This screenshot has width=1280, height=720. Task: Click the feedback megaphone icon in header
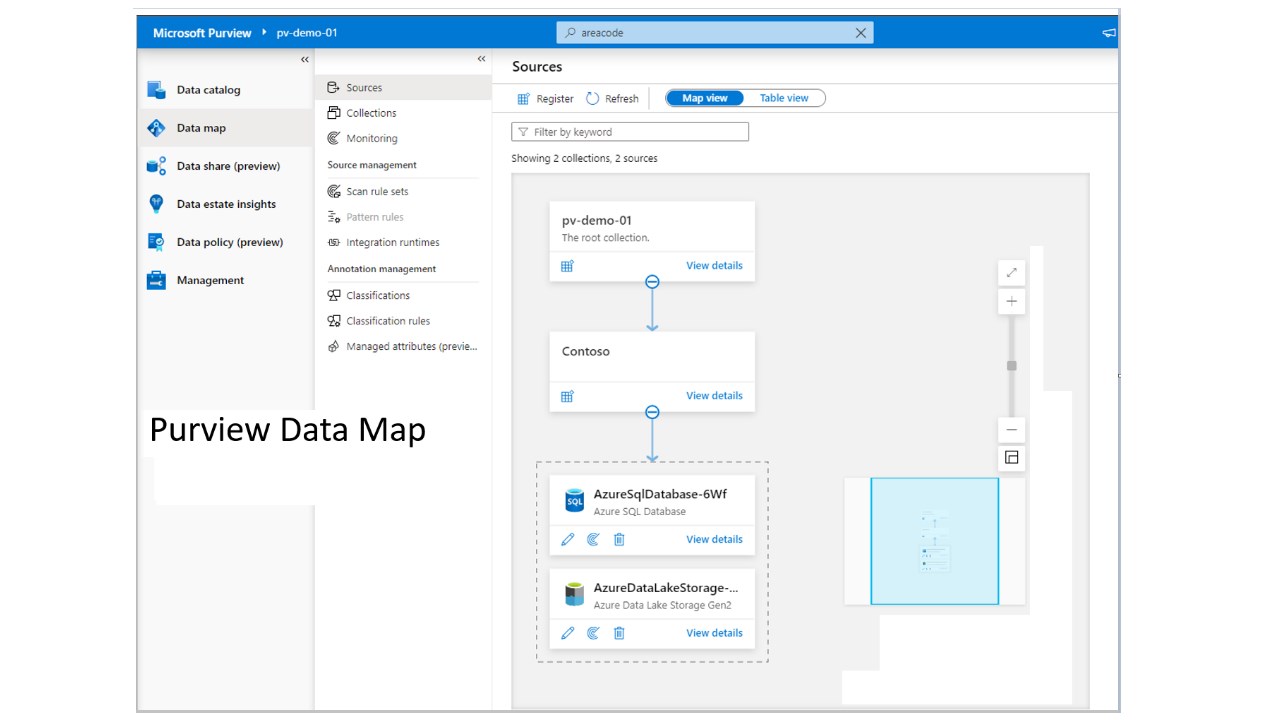pos(1108,33)
